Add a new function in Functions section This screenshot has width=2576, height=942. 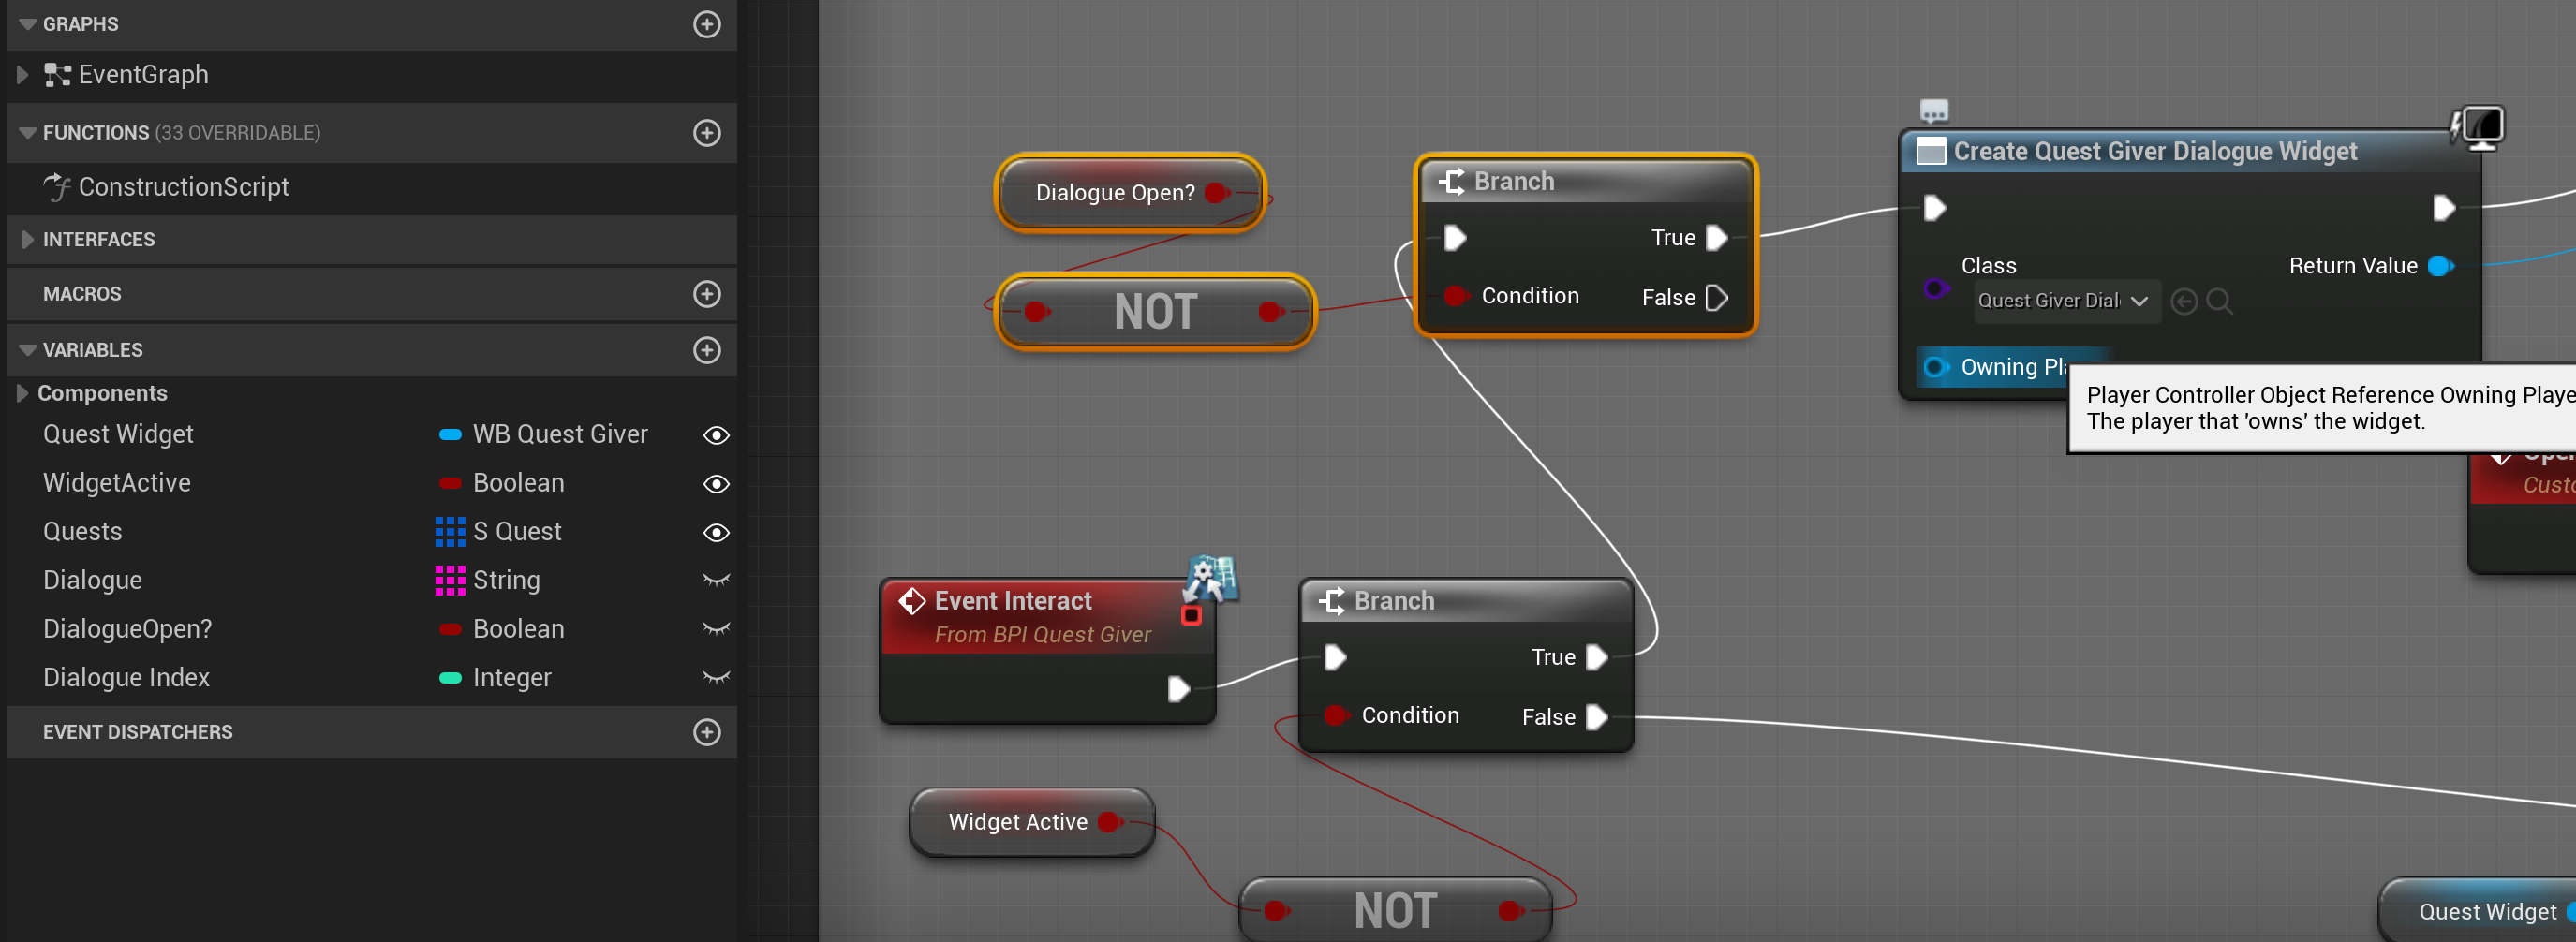pyautogui.click(x=707, y=133)
